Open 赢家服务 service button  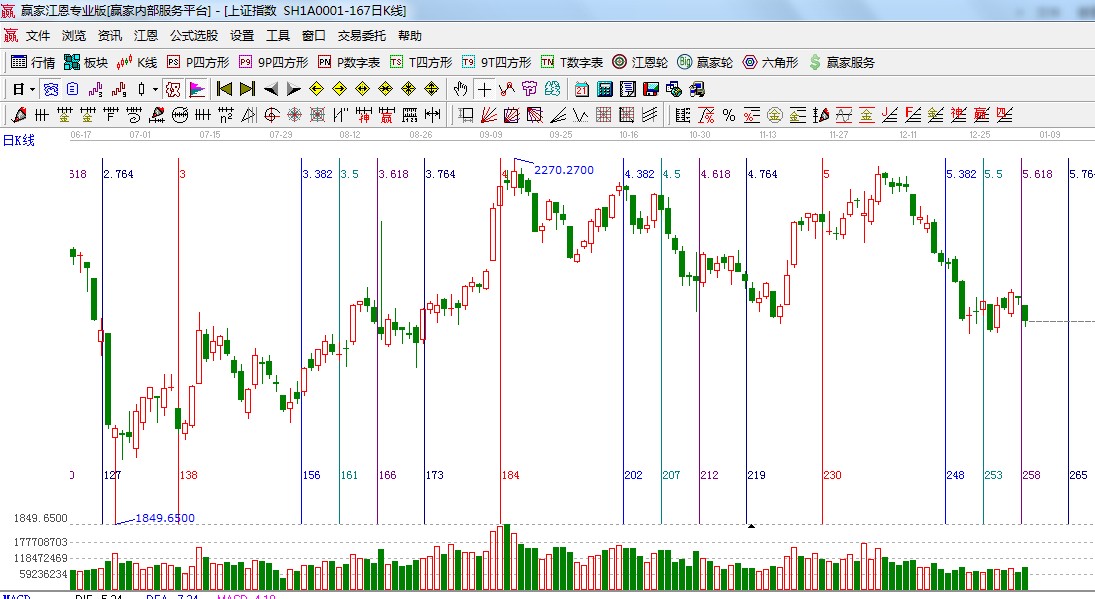pos(841,62)
